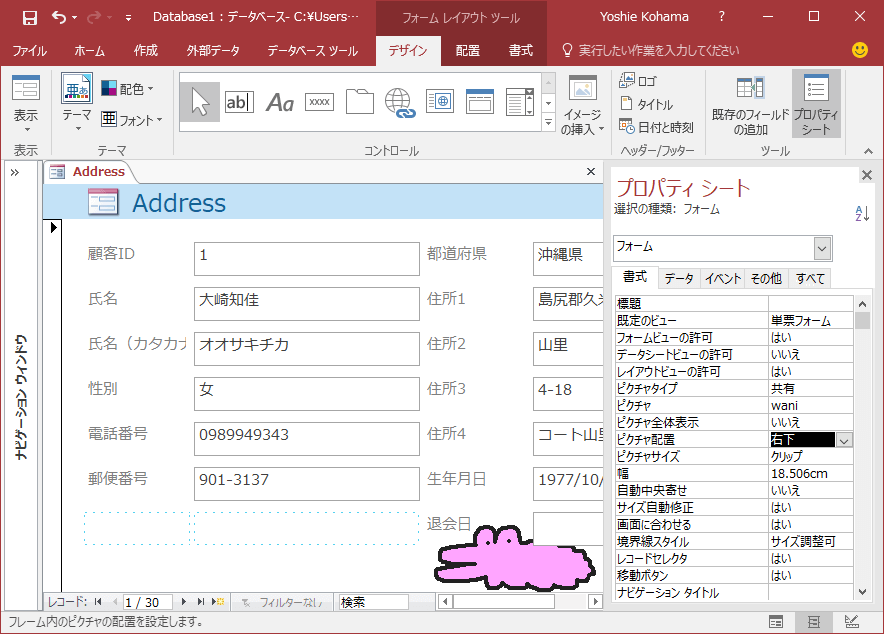This screenshot has width=884, height=634.
Task: Select the Button control
Action: [x=319, y=102]
